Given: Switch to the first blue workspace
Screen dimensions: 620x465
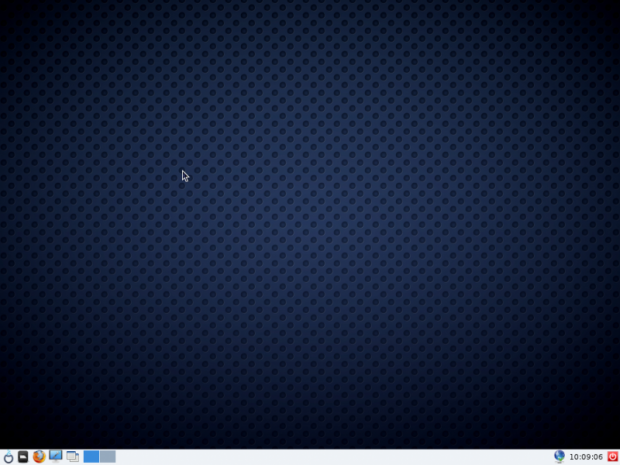Looking at the screenshot, I should 91,457.
